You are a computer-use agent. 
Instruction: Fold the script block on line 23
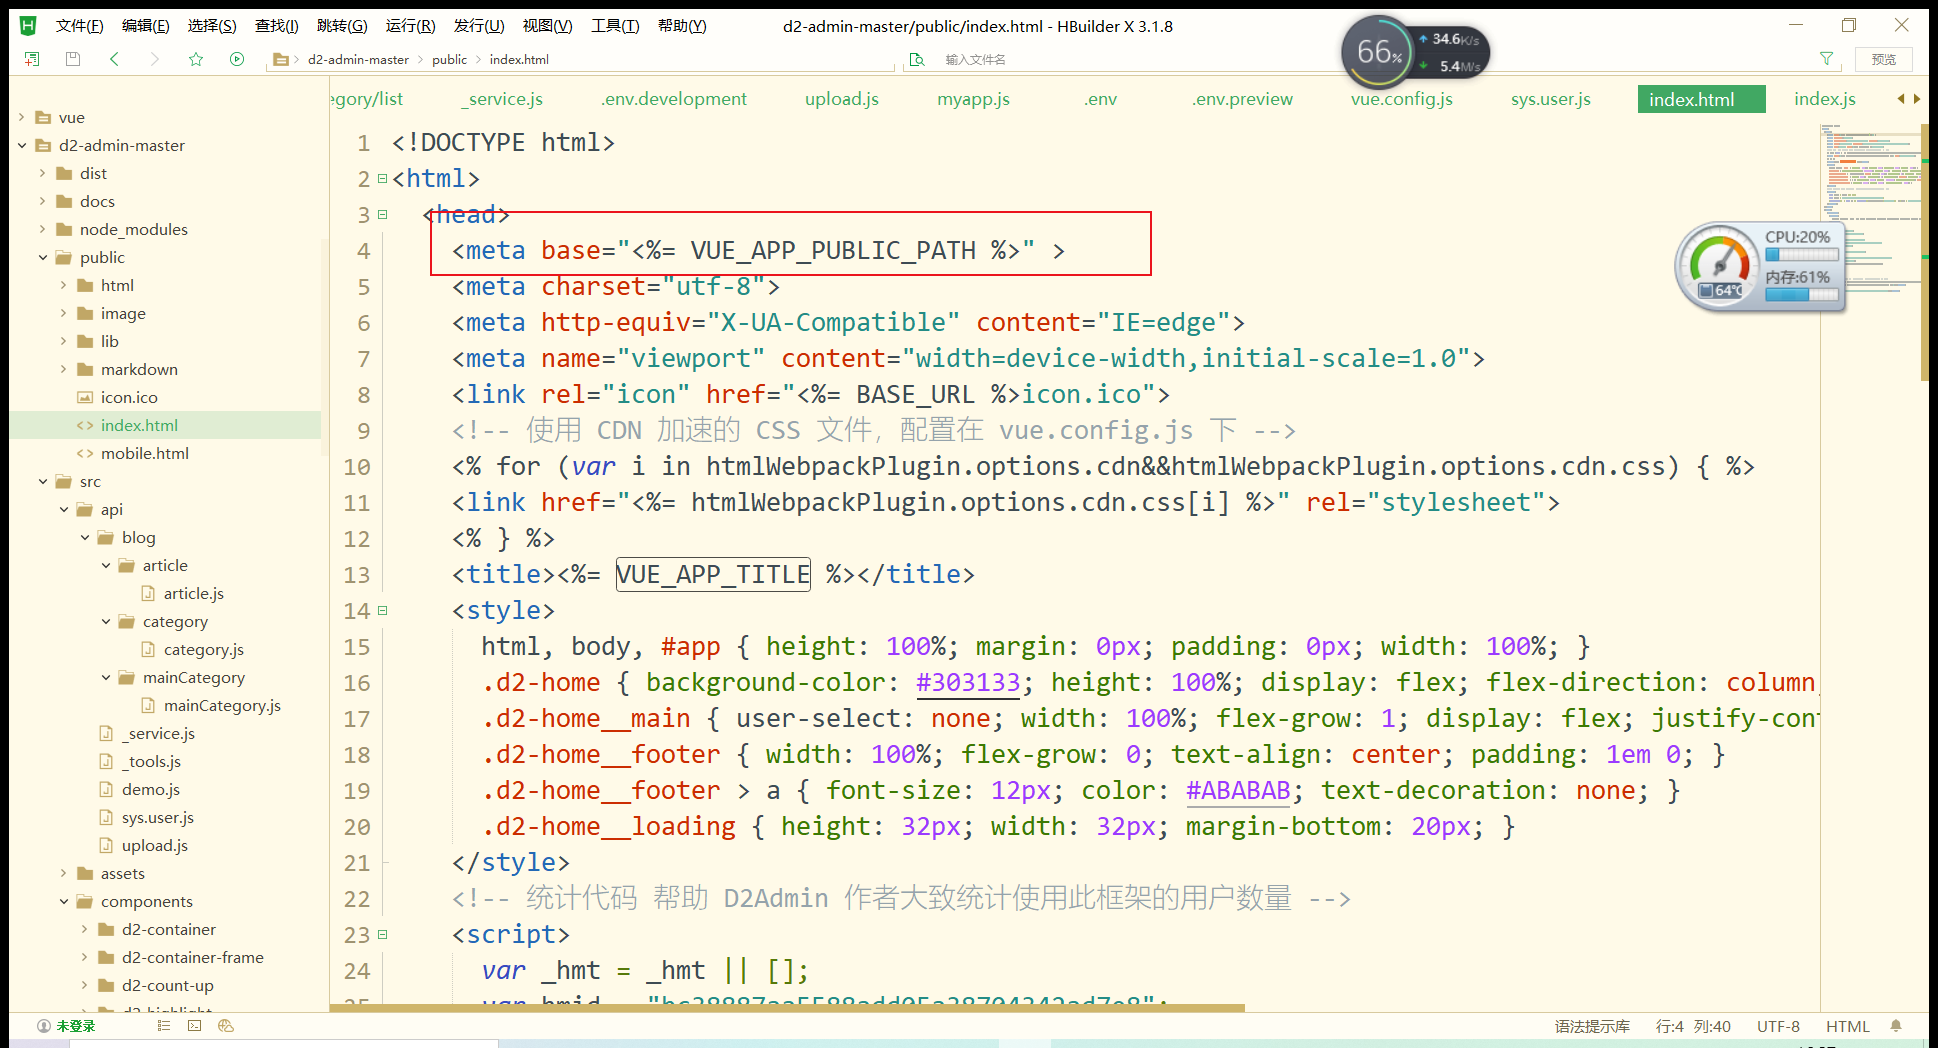pyautogui.click(x=382, y=935)
